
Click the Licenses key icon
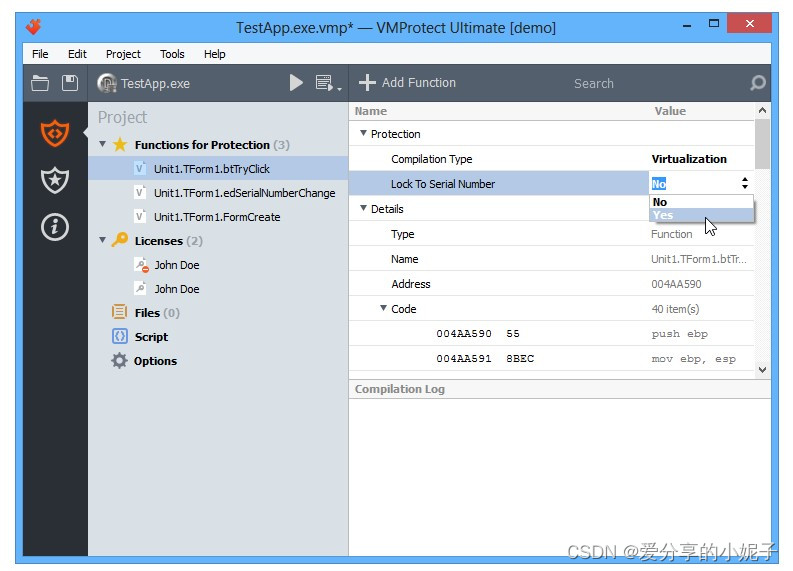pyautogui.click(x=120, y=240)
